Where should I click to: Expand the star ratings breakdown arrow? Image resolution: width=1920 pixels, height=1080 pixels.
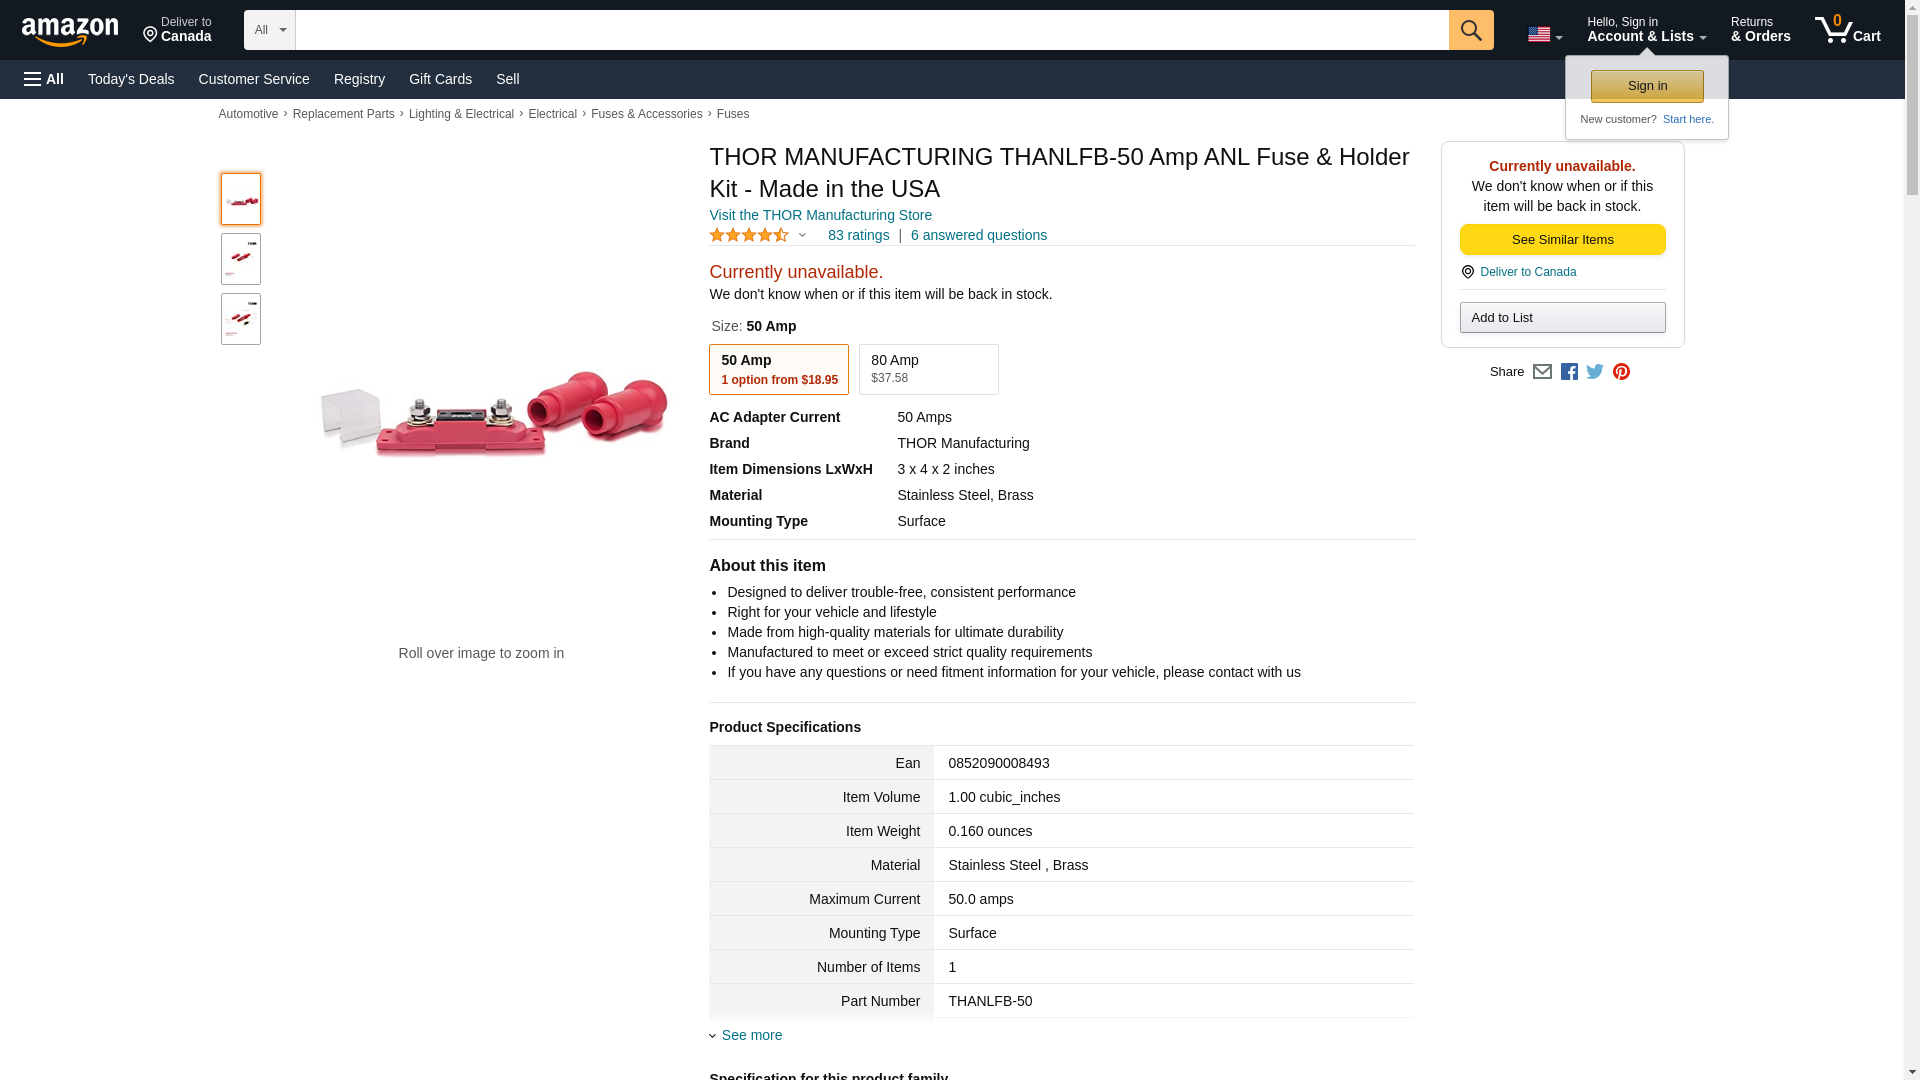pyautogui.click(x=802, y=236)
